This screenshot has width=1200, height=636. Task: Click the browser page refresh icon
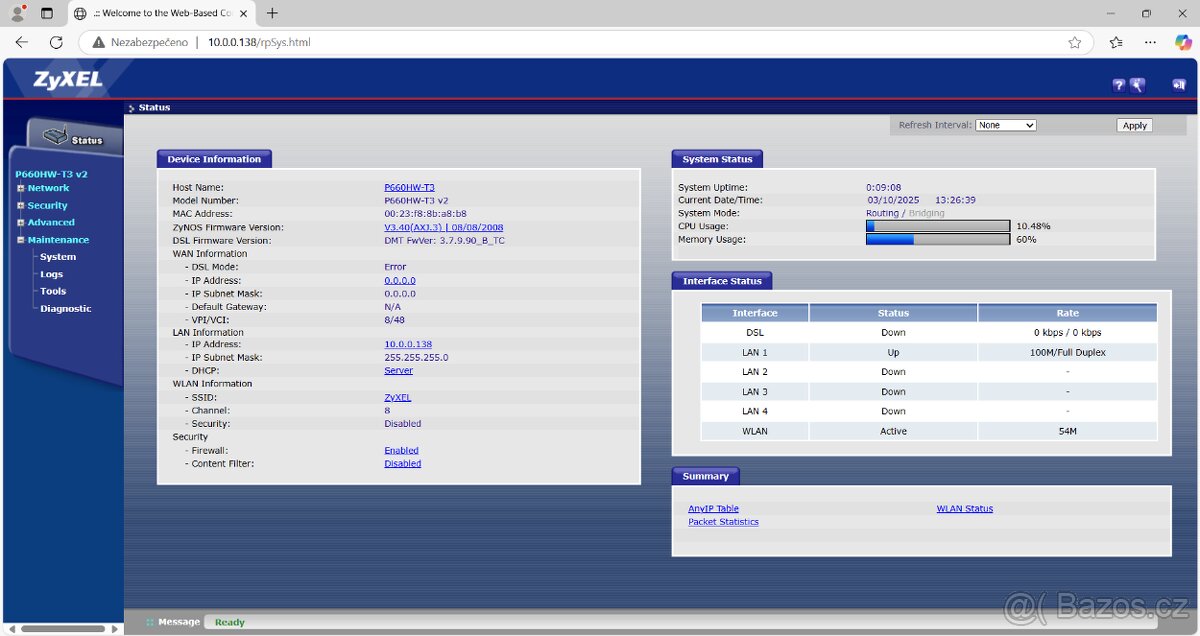click(56, 43)
